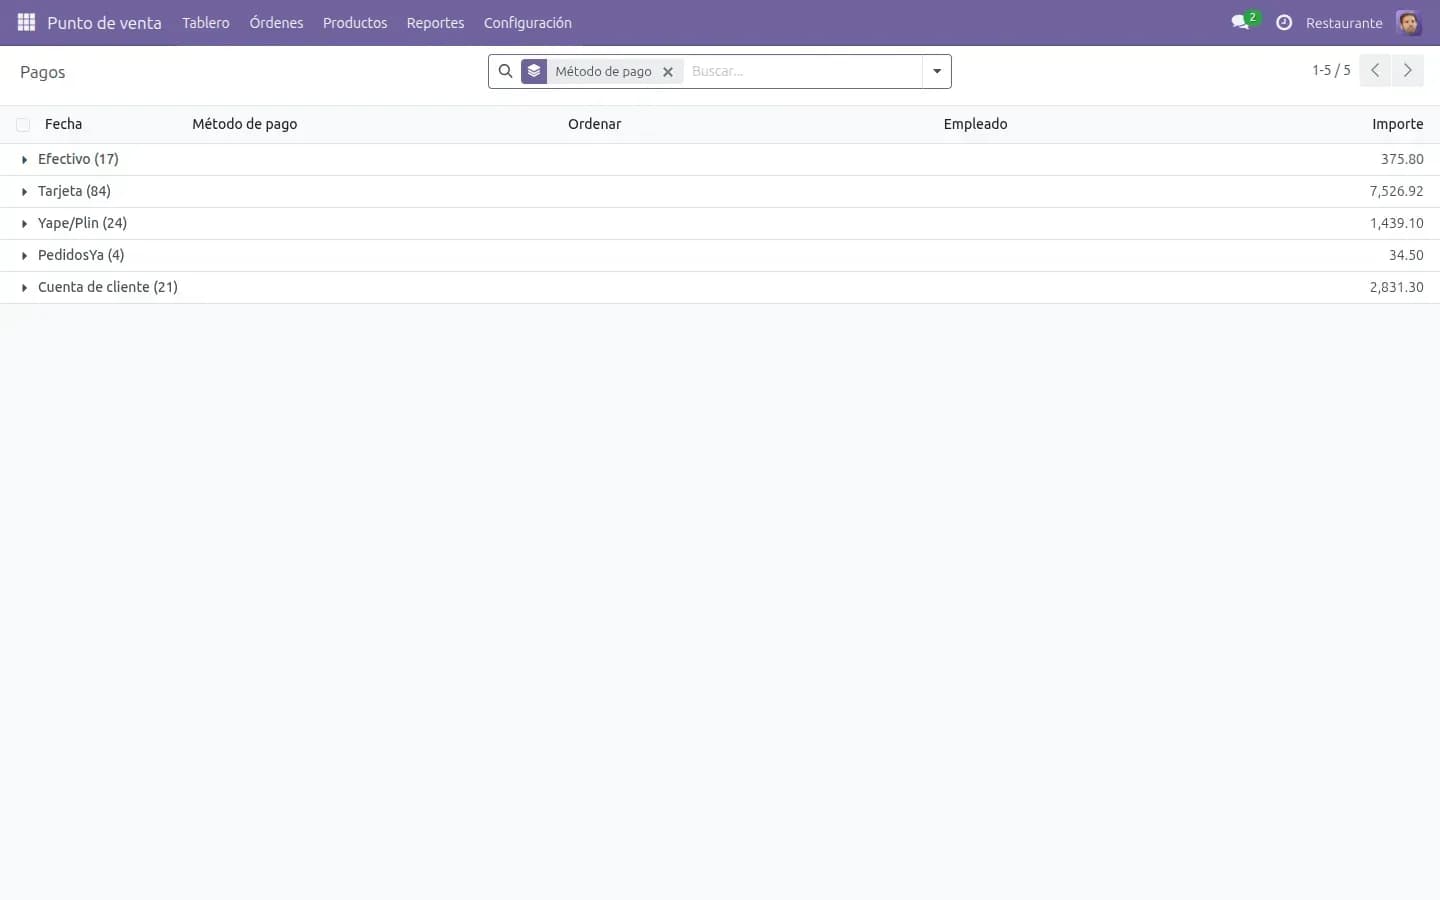Click the Pagos breadcrumb title

(x=42, y=72)
